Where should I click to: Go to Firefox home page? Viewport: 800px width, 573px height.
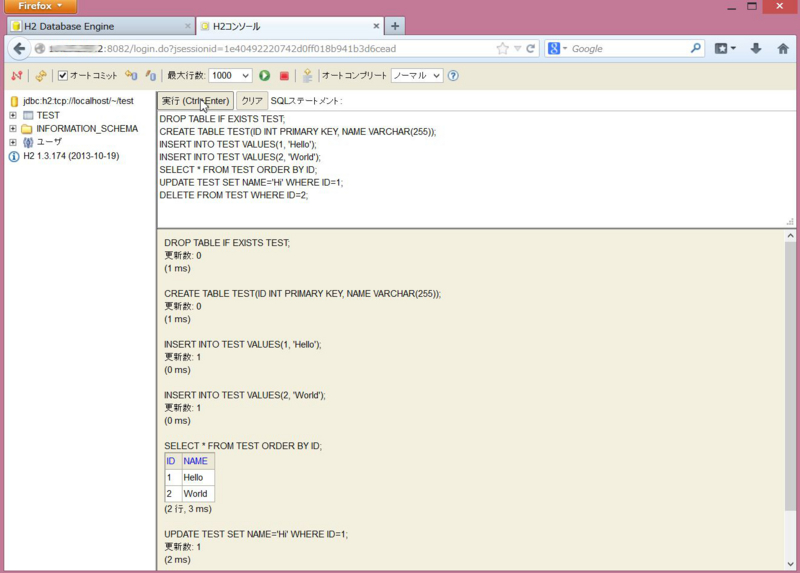(783, 48)
